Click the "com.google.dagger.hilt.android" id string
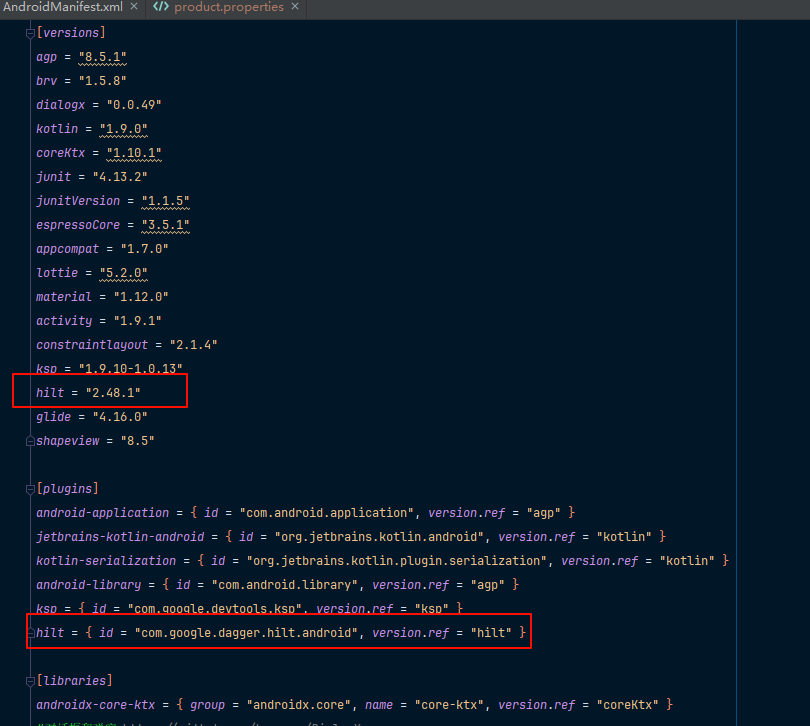 pyautogui.click(x=246, y=633)
